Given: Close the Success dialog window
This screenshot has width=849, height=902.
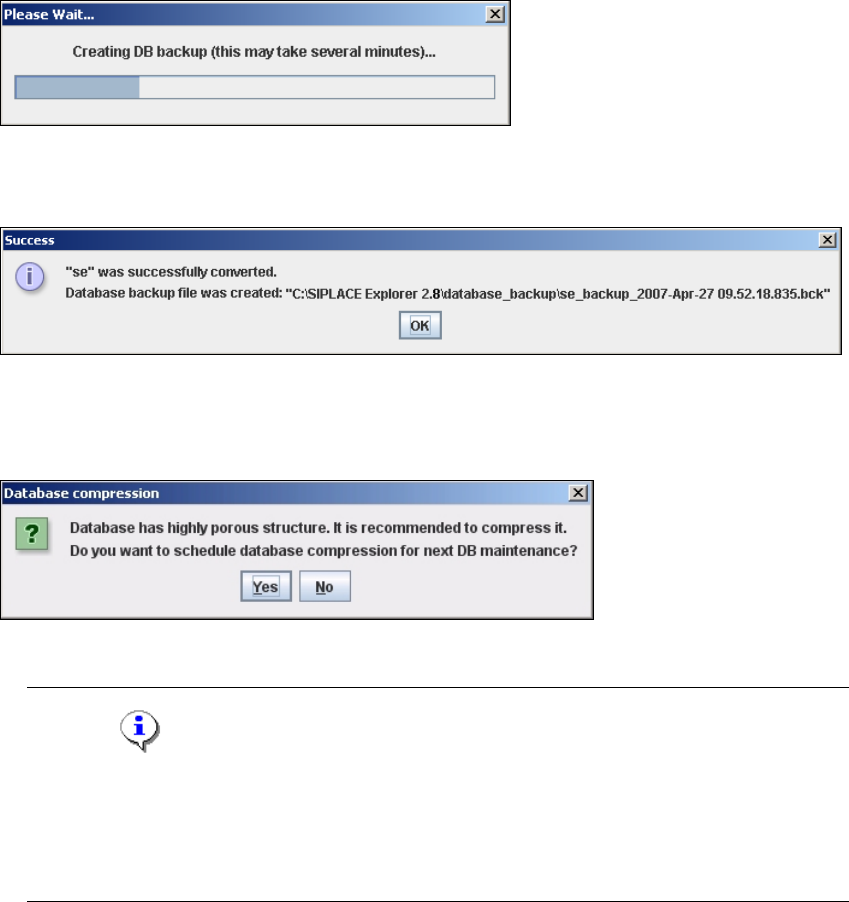Looking at the screenshot, I should point(827,240).
